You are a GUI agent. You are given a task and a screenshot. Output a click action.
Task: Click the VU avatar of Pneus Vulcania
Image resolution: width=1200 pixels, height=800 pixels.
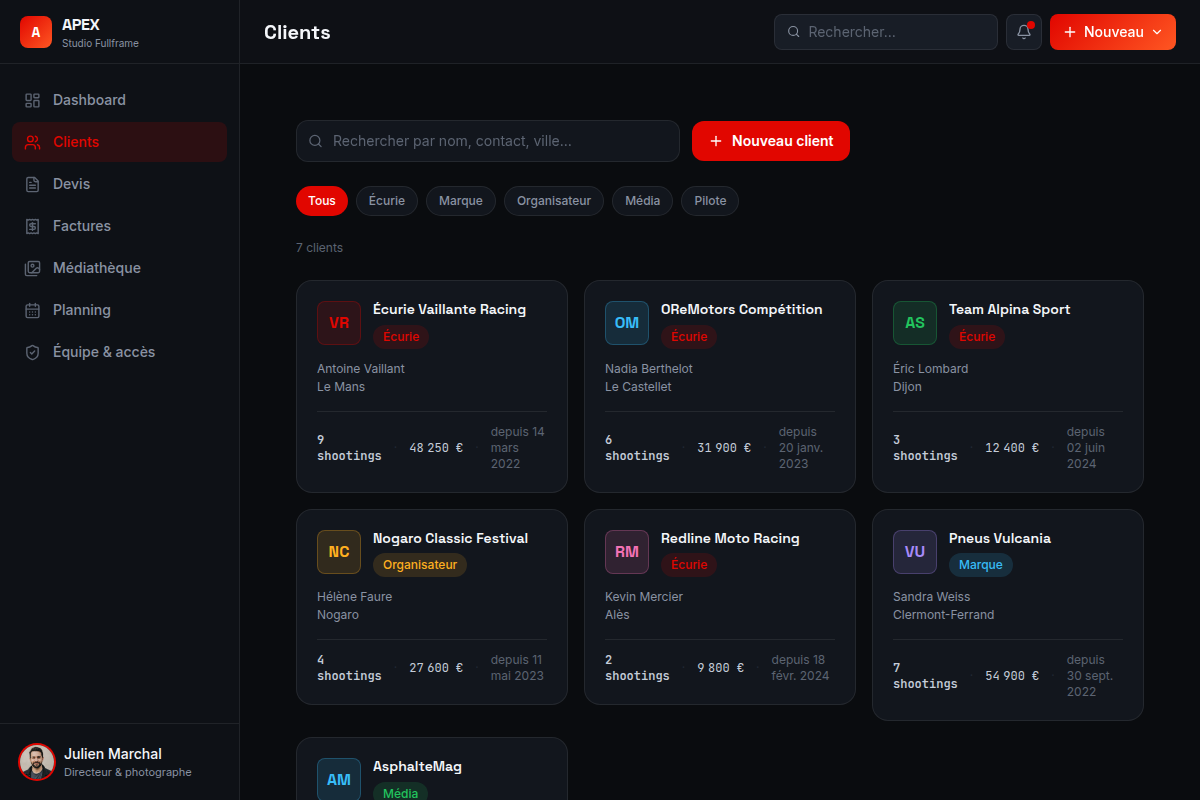pos(915,552)
